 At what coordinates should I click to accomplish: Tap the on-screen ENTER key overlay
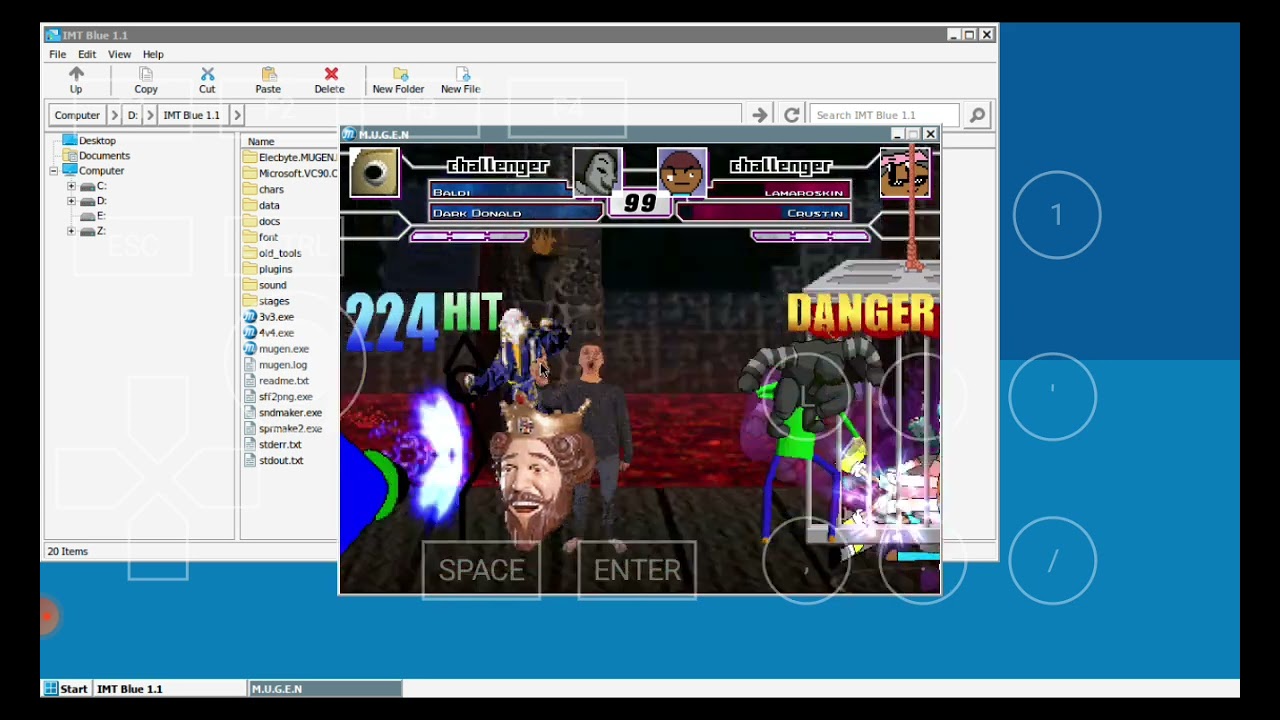tap(637, 570)
